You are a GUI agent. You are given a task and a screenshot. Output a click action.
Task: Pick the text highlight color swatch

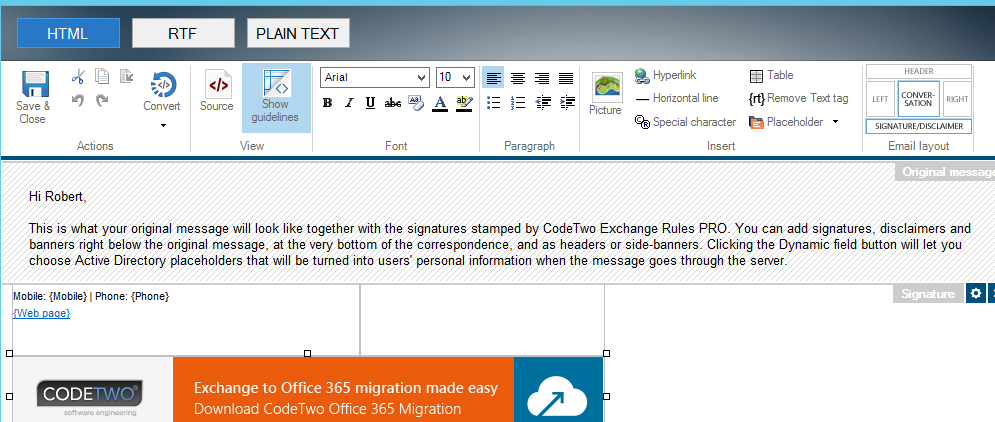point(464,103)
